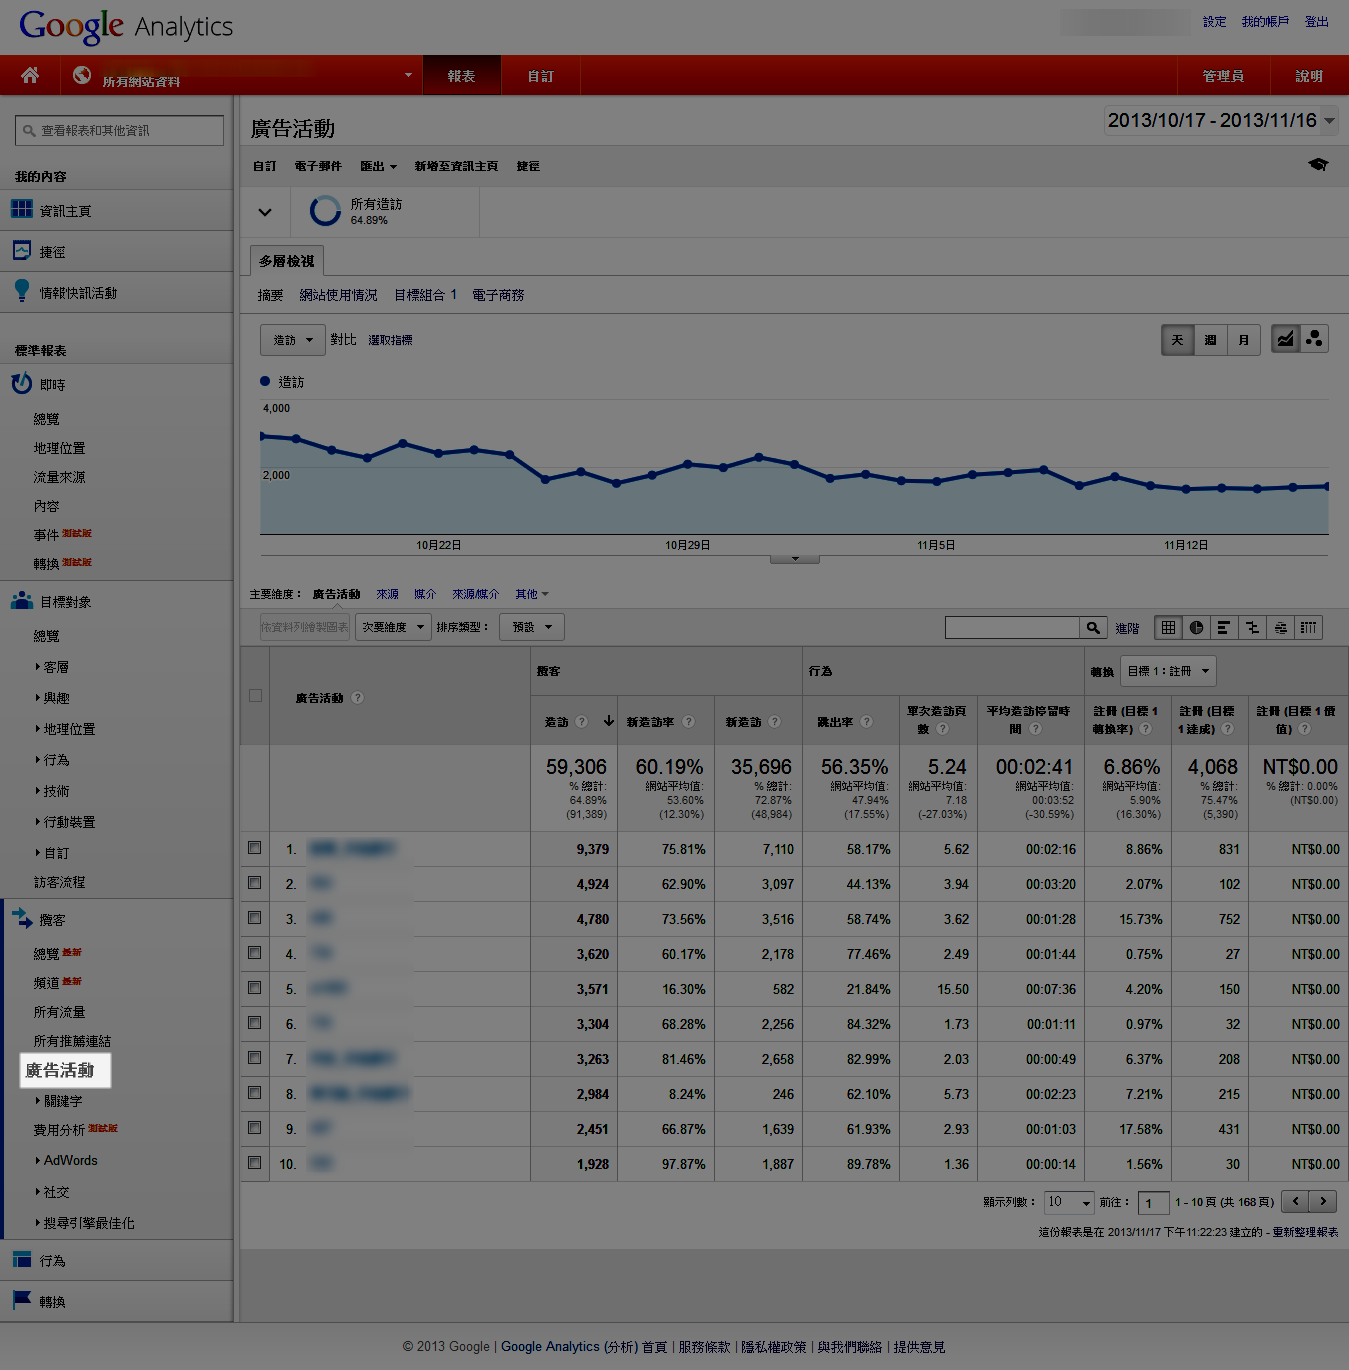
Task: Open the 說明 help tab
Action: pos(1309,76)
